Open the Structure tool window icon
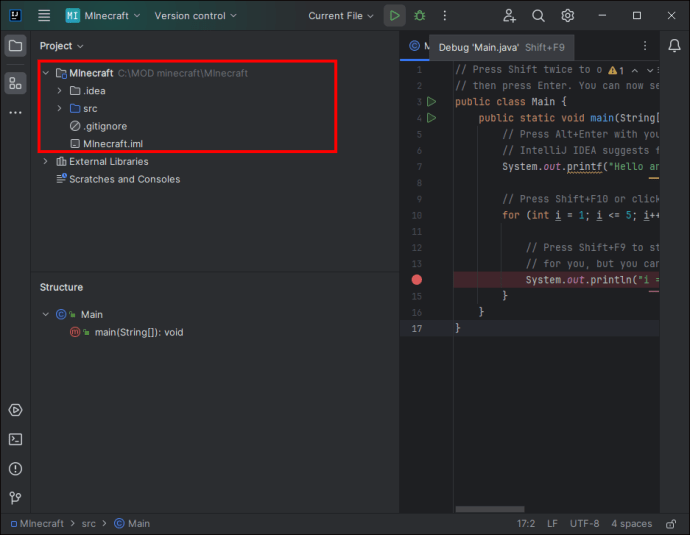 pyautogui.click(x=15, y=83)
